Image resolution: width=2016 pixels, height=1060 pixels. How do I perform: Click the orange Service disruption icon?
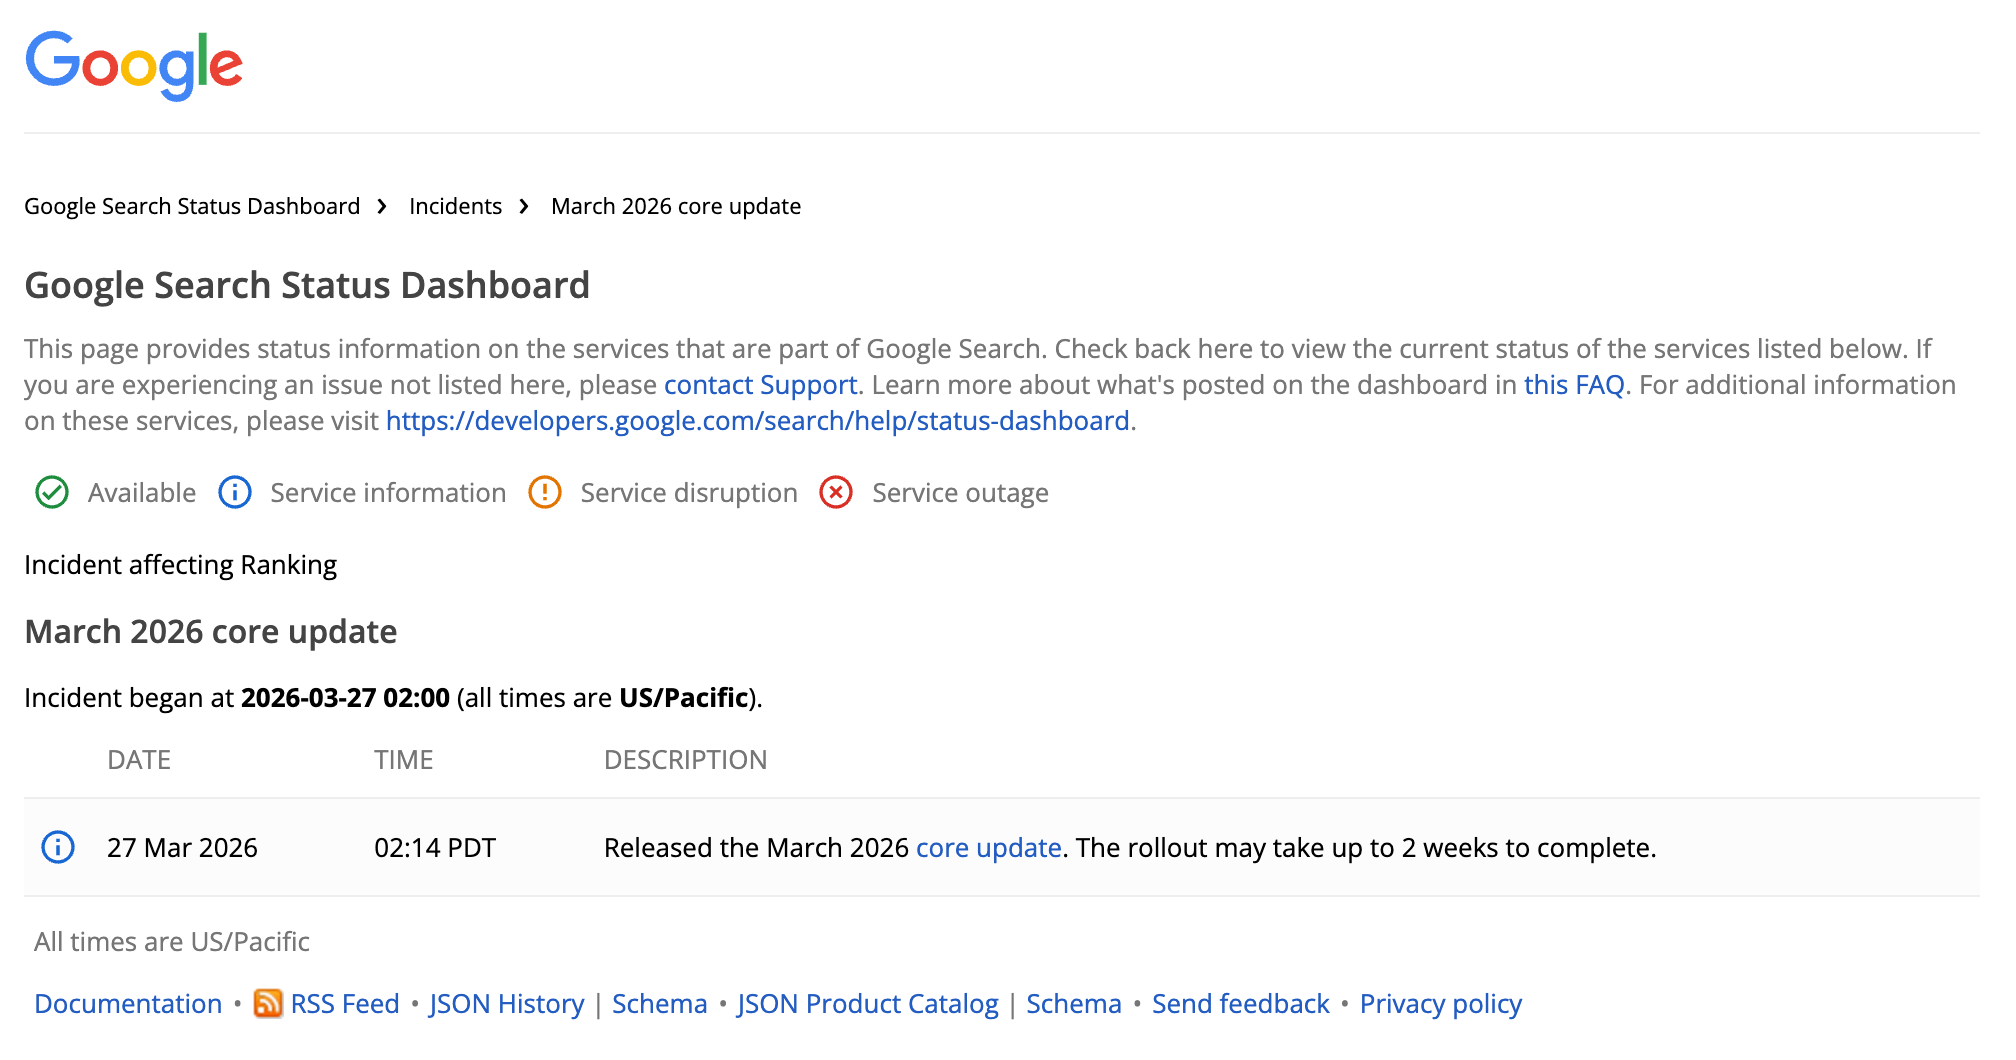coord(545,493)
